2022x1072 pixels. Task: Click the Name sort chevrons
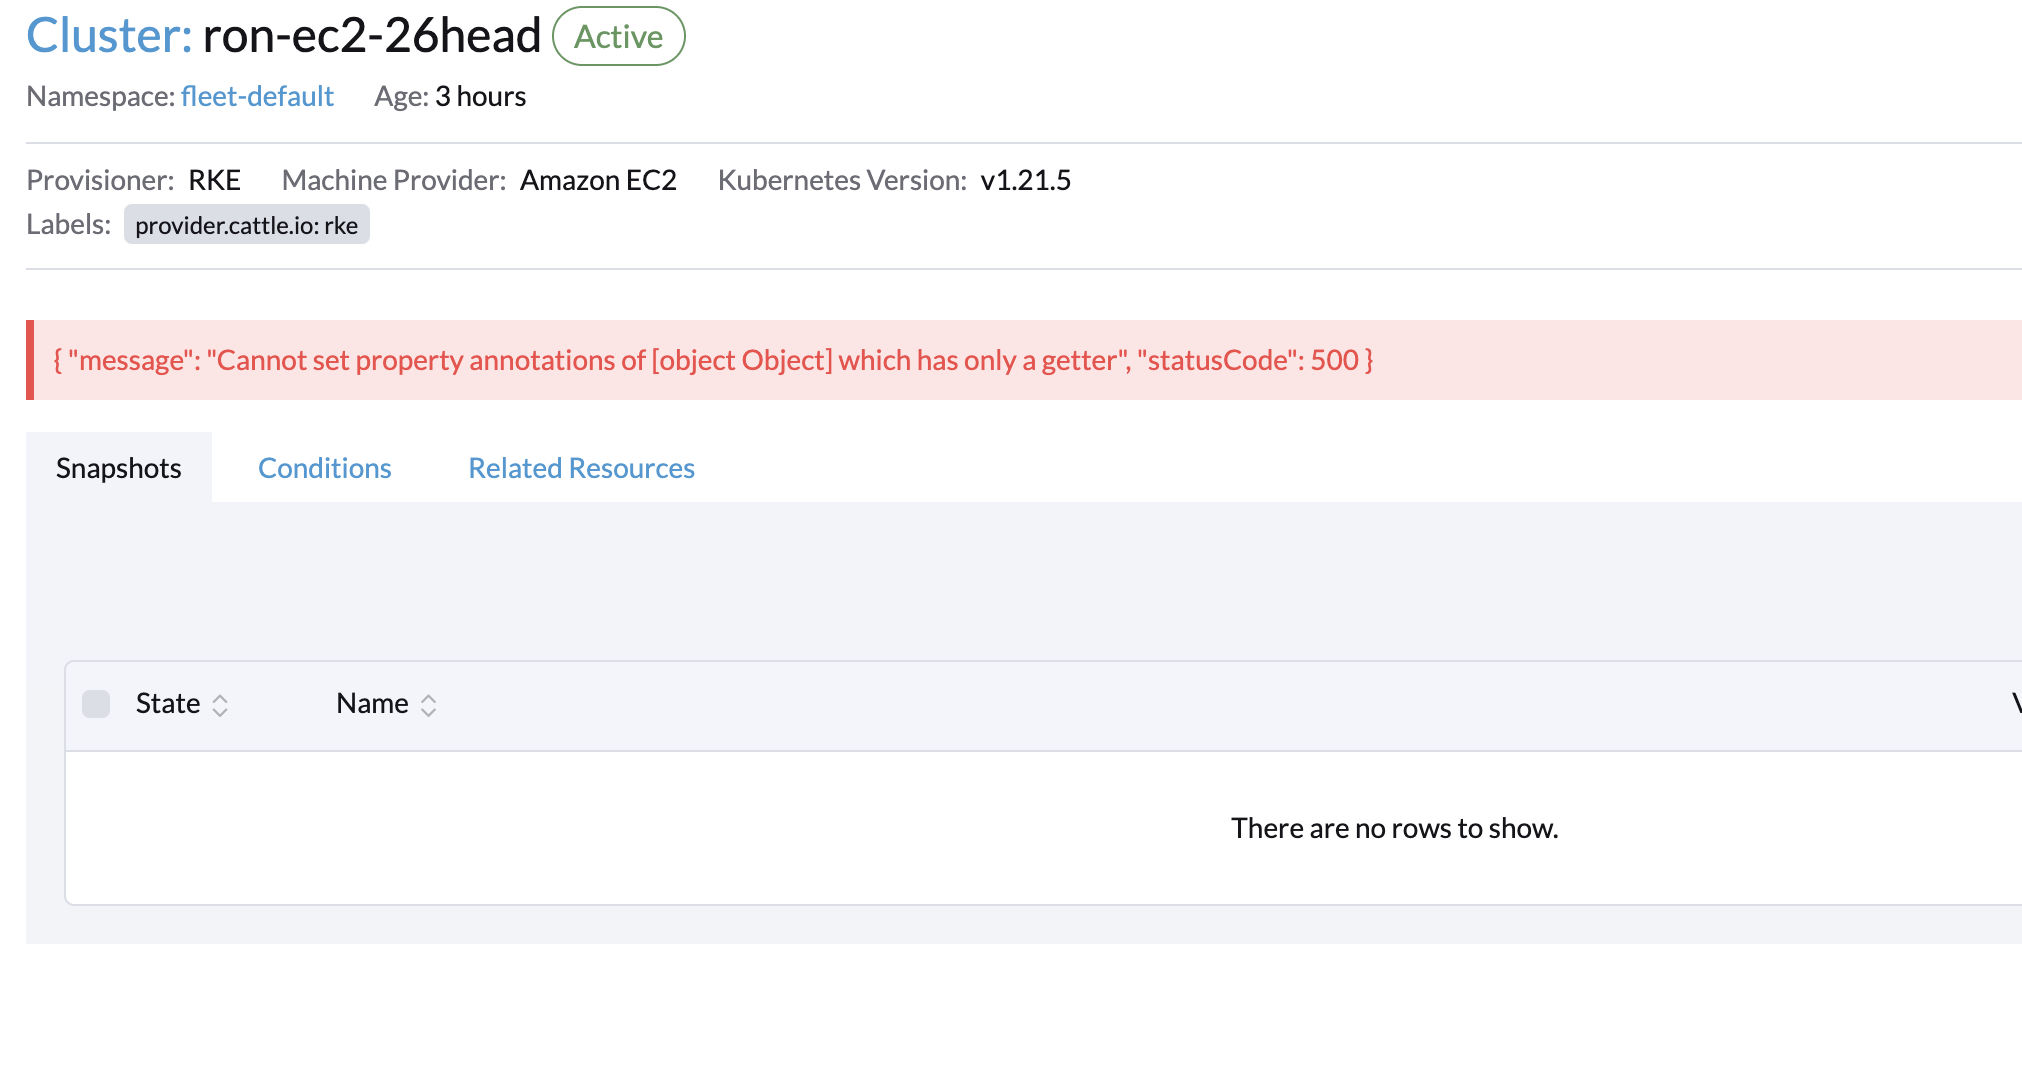pos(430,705)
